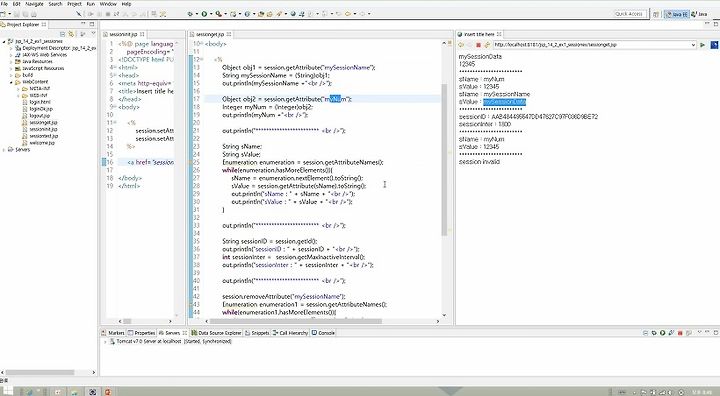Click the Back navigation arrow in main toolbar
This screenshot has width=720, height=396.
(347, 14)
